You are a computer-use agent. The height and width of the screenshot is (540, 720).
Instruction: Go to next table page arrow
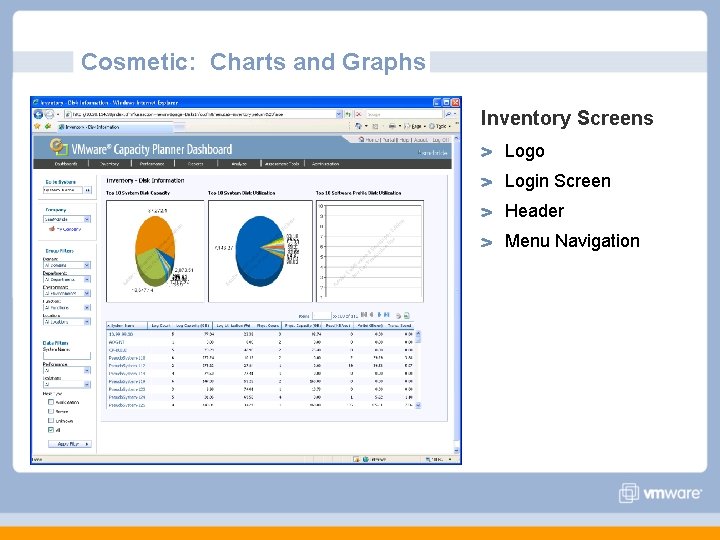379,315
